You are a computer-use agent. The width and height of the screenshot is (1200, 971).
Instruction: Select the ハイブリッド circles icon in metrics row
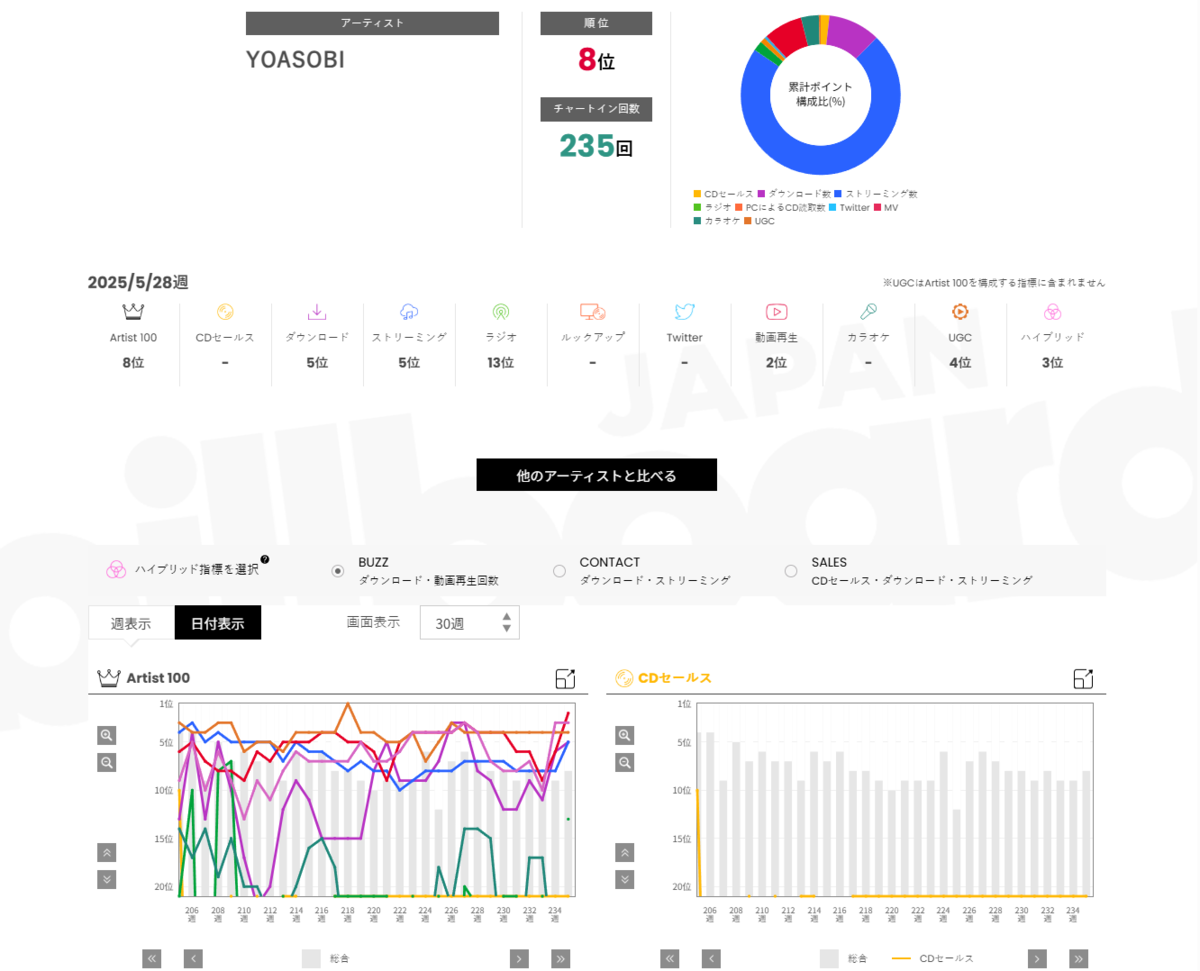1052,312
